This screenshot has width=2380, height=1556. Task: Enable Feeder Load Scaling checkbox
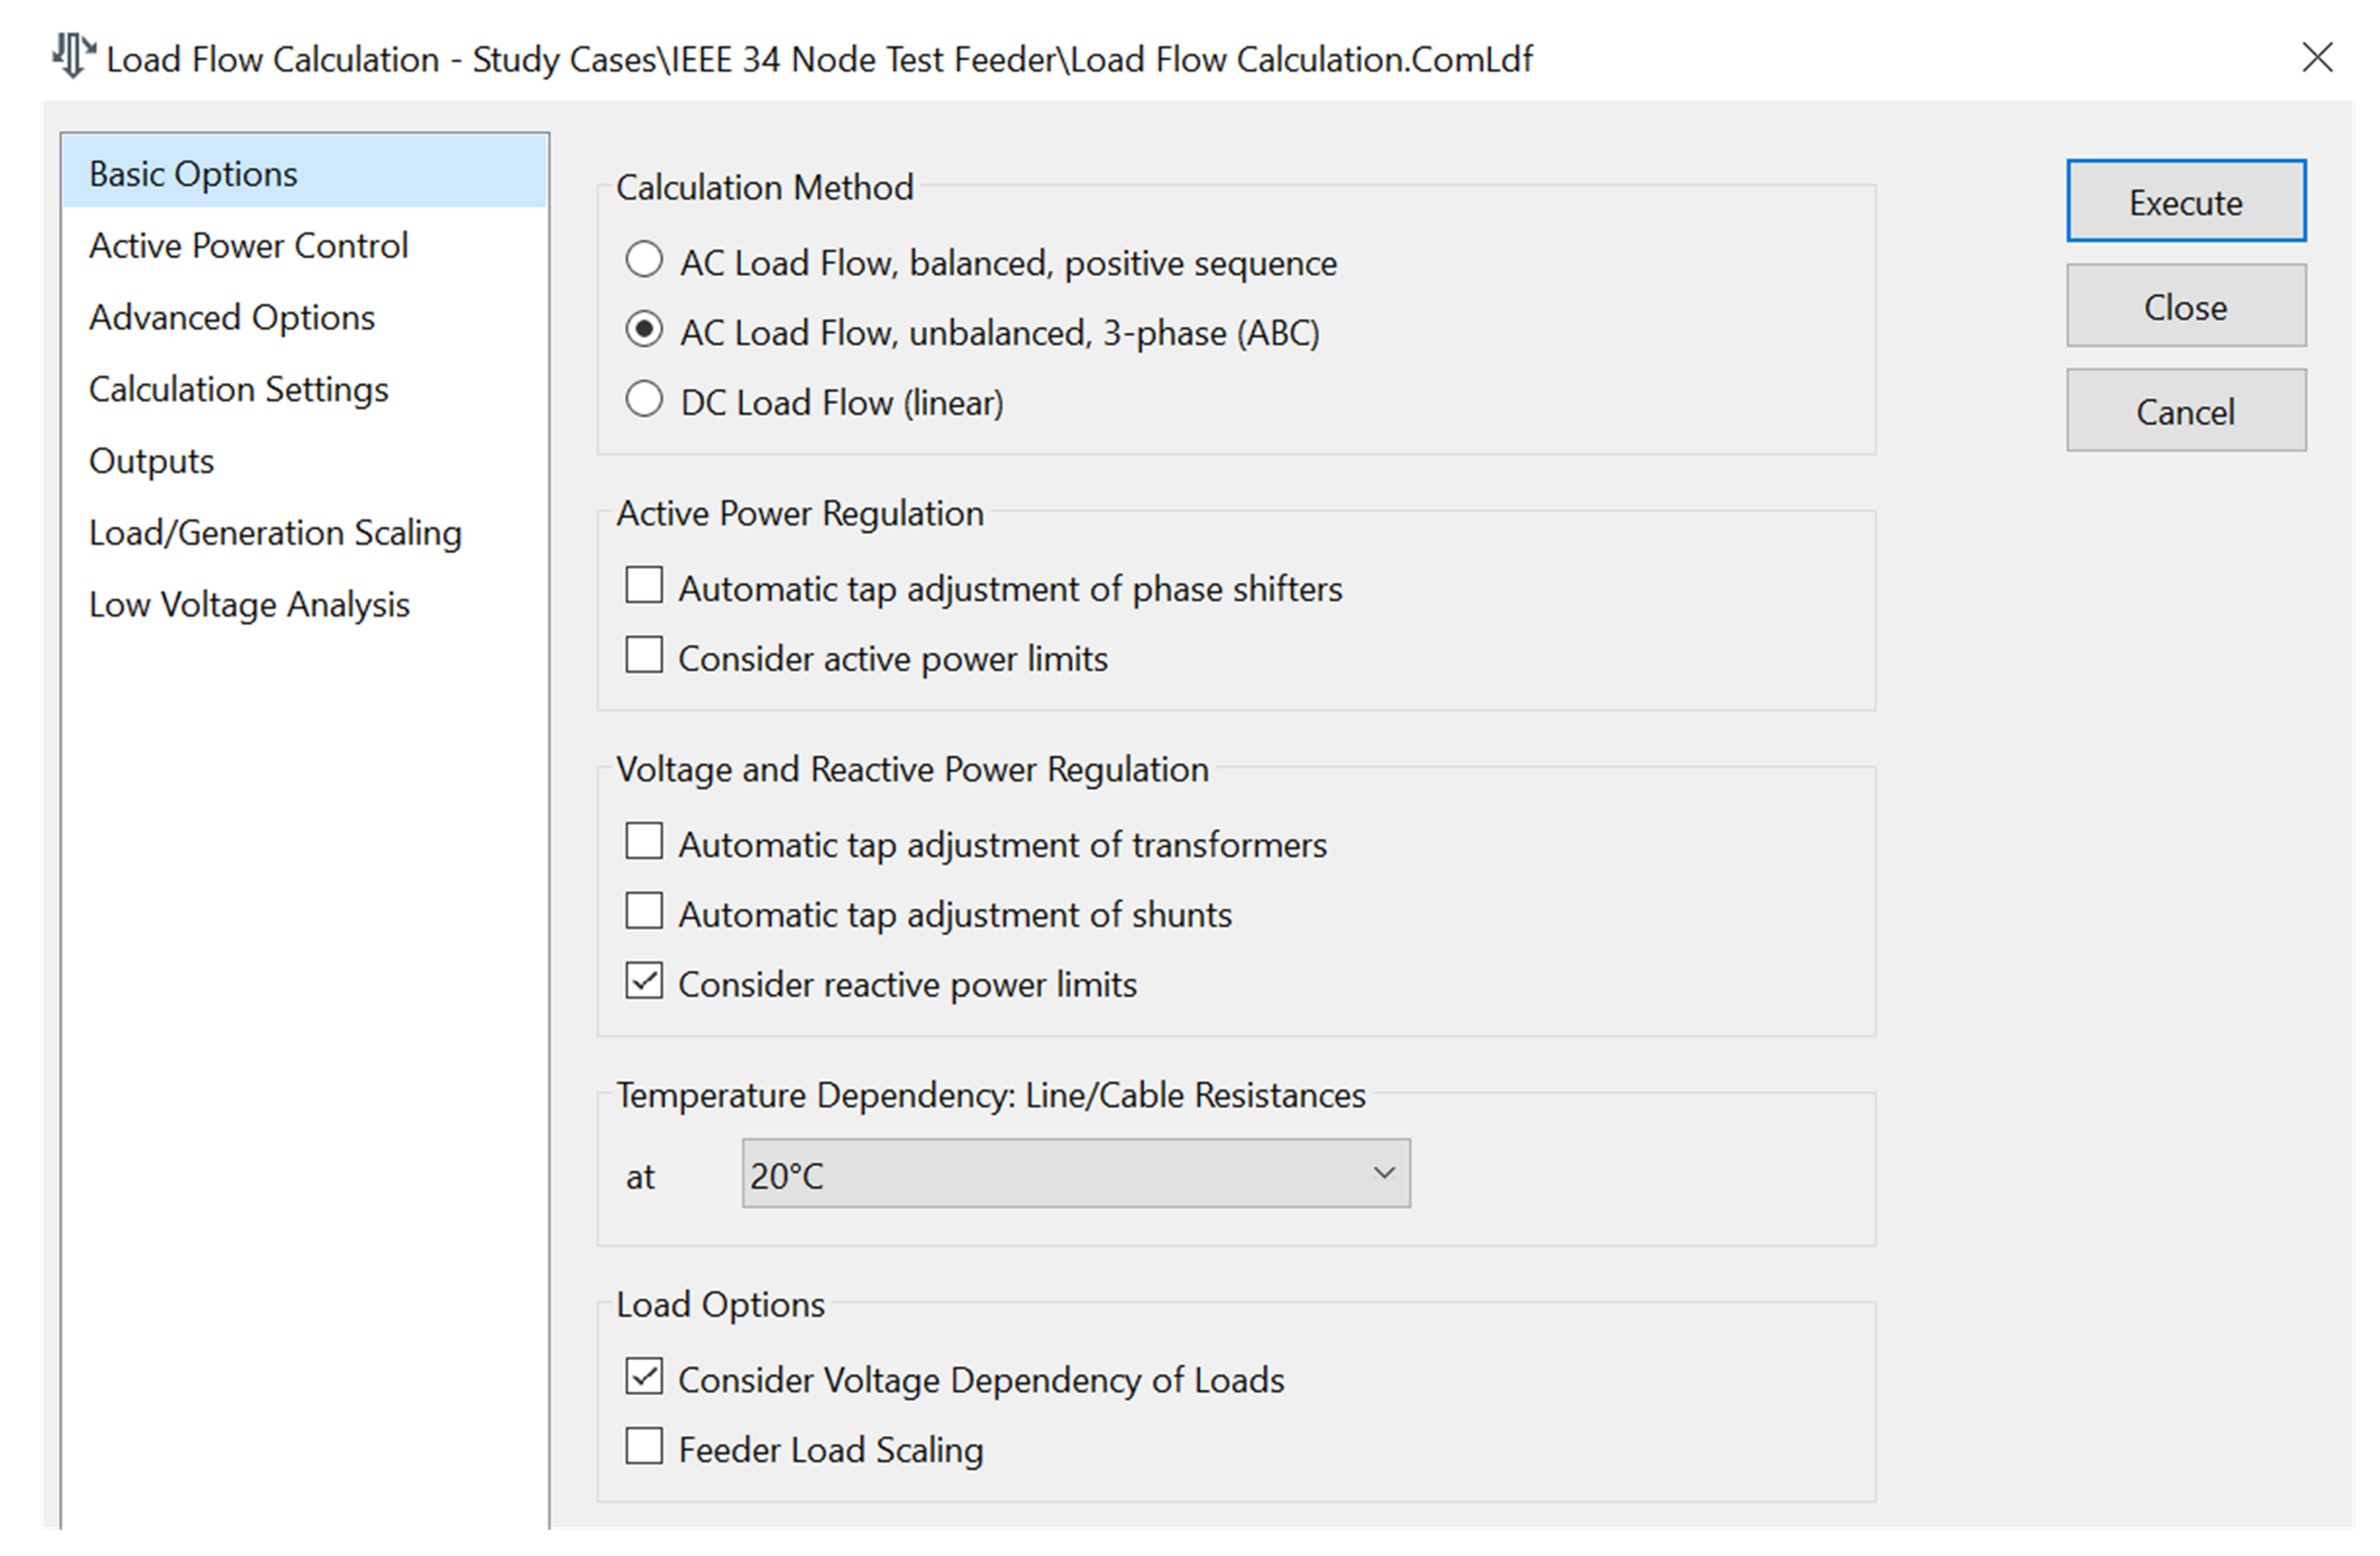(644, 1447)
